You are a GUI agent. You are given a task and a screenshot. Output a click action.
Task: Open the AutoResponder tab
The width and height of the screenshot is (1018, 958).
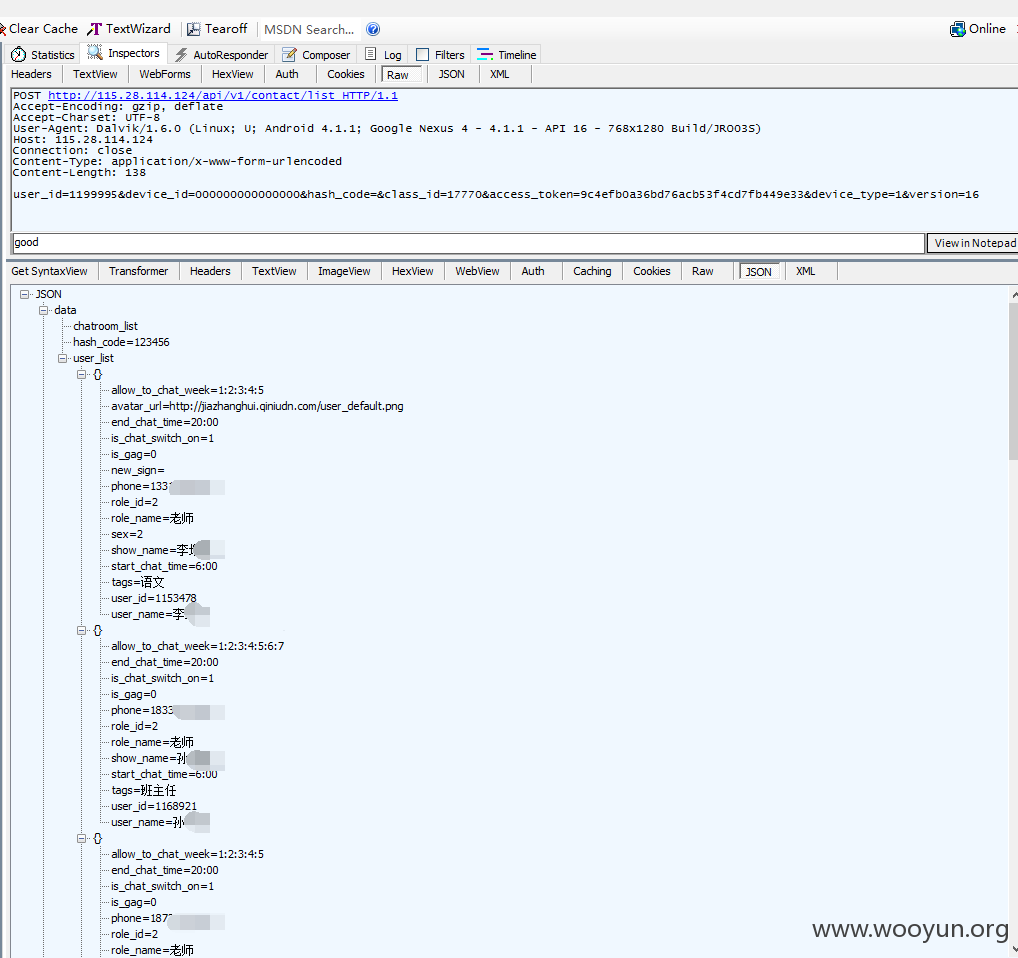click(221, 55)
